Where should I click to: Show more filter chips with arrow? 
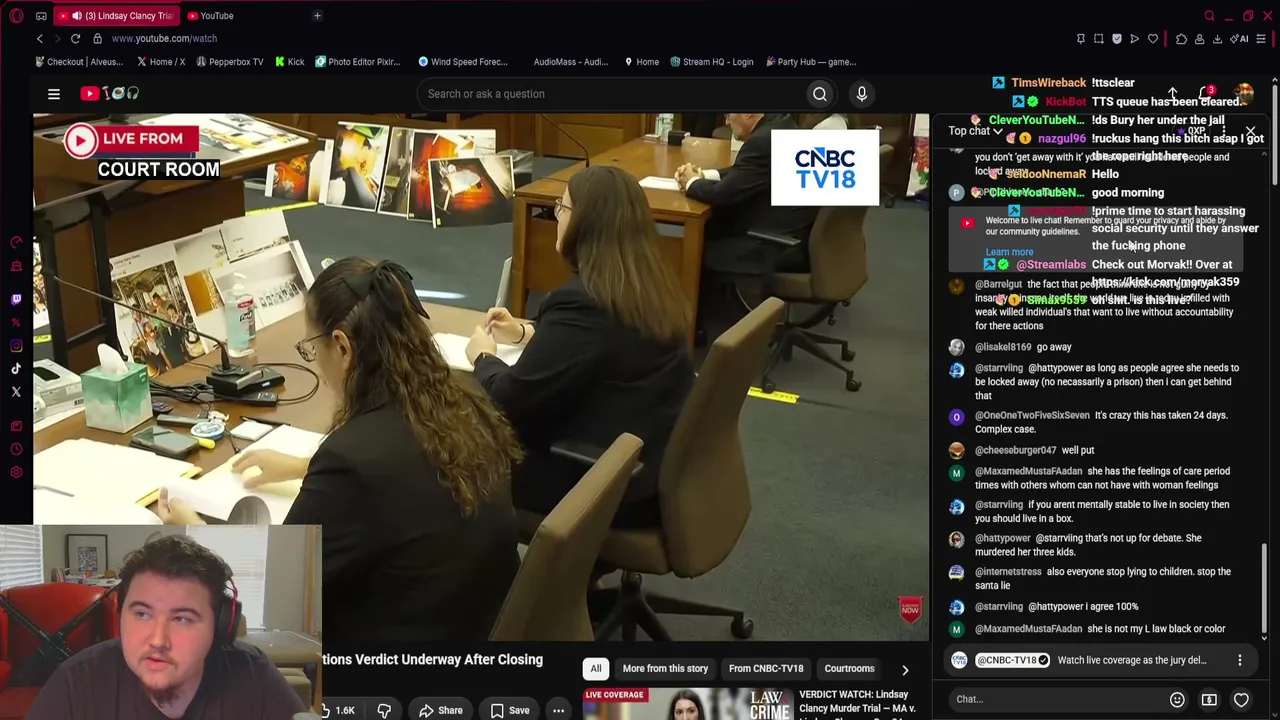[905, 670]
